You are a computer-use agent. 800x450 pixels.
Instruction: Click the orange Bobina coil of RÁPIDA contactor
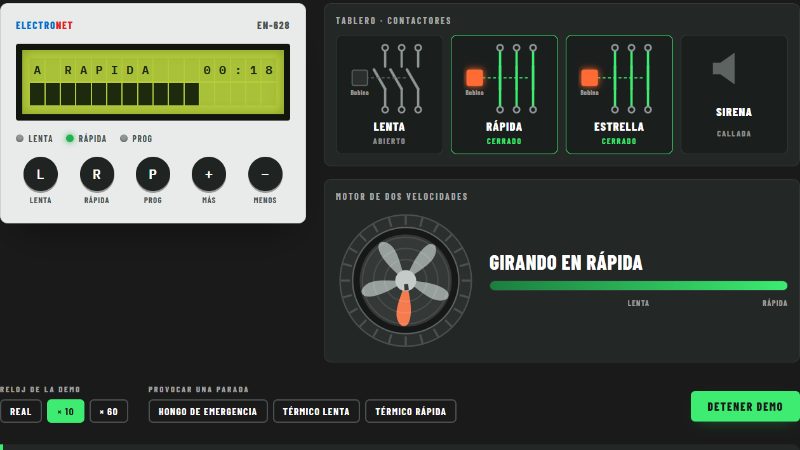(x=474, y=78)
